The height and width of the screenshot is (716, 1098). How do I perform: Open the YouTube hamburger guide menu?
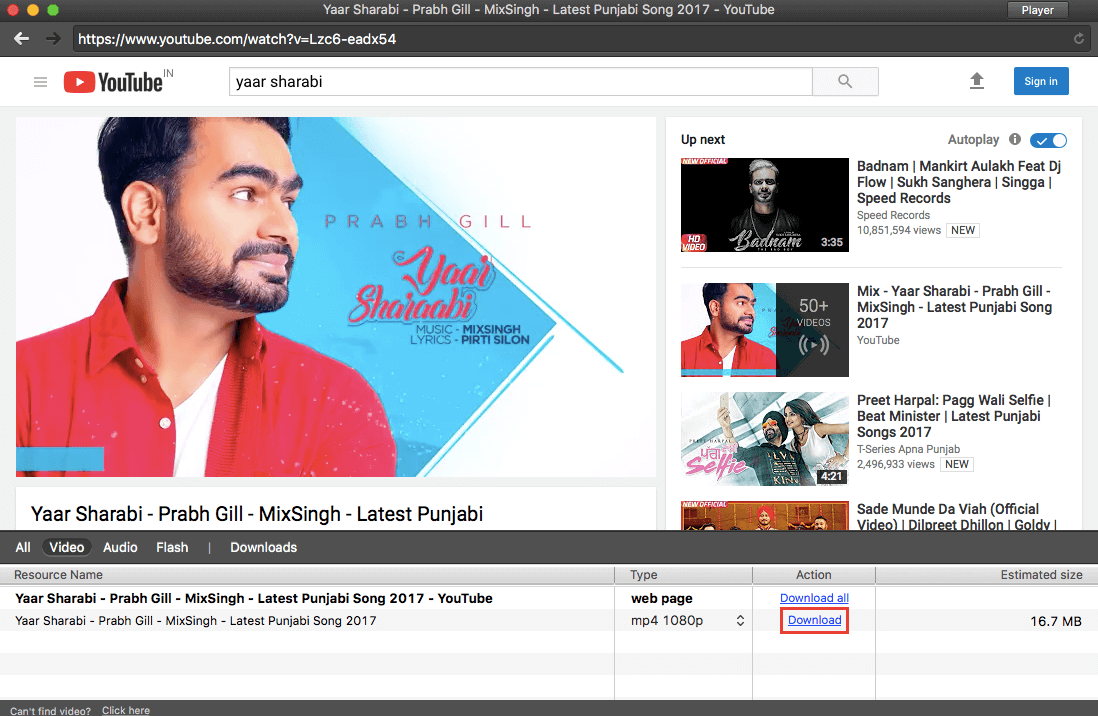(x=41, y=82)
